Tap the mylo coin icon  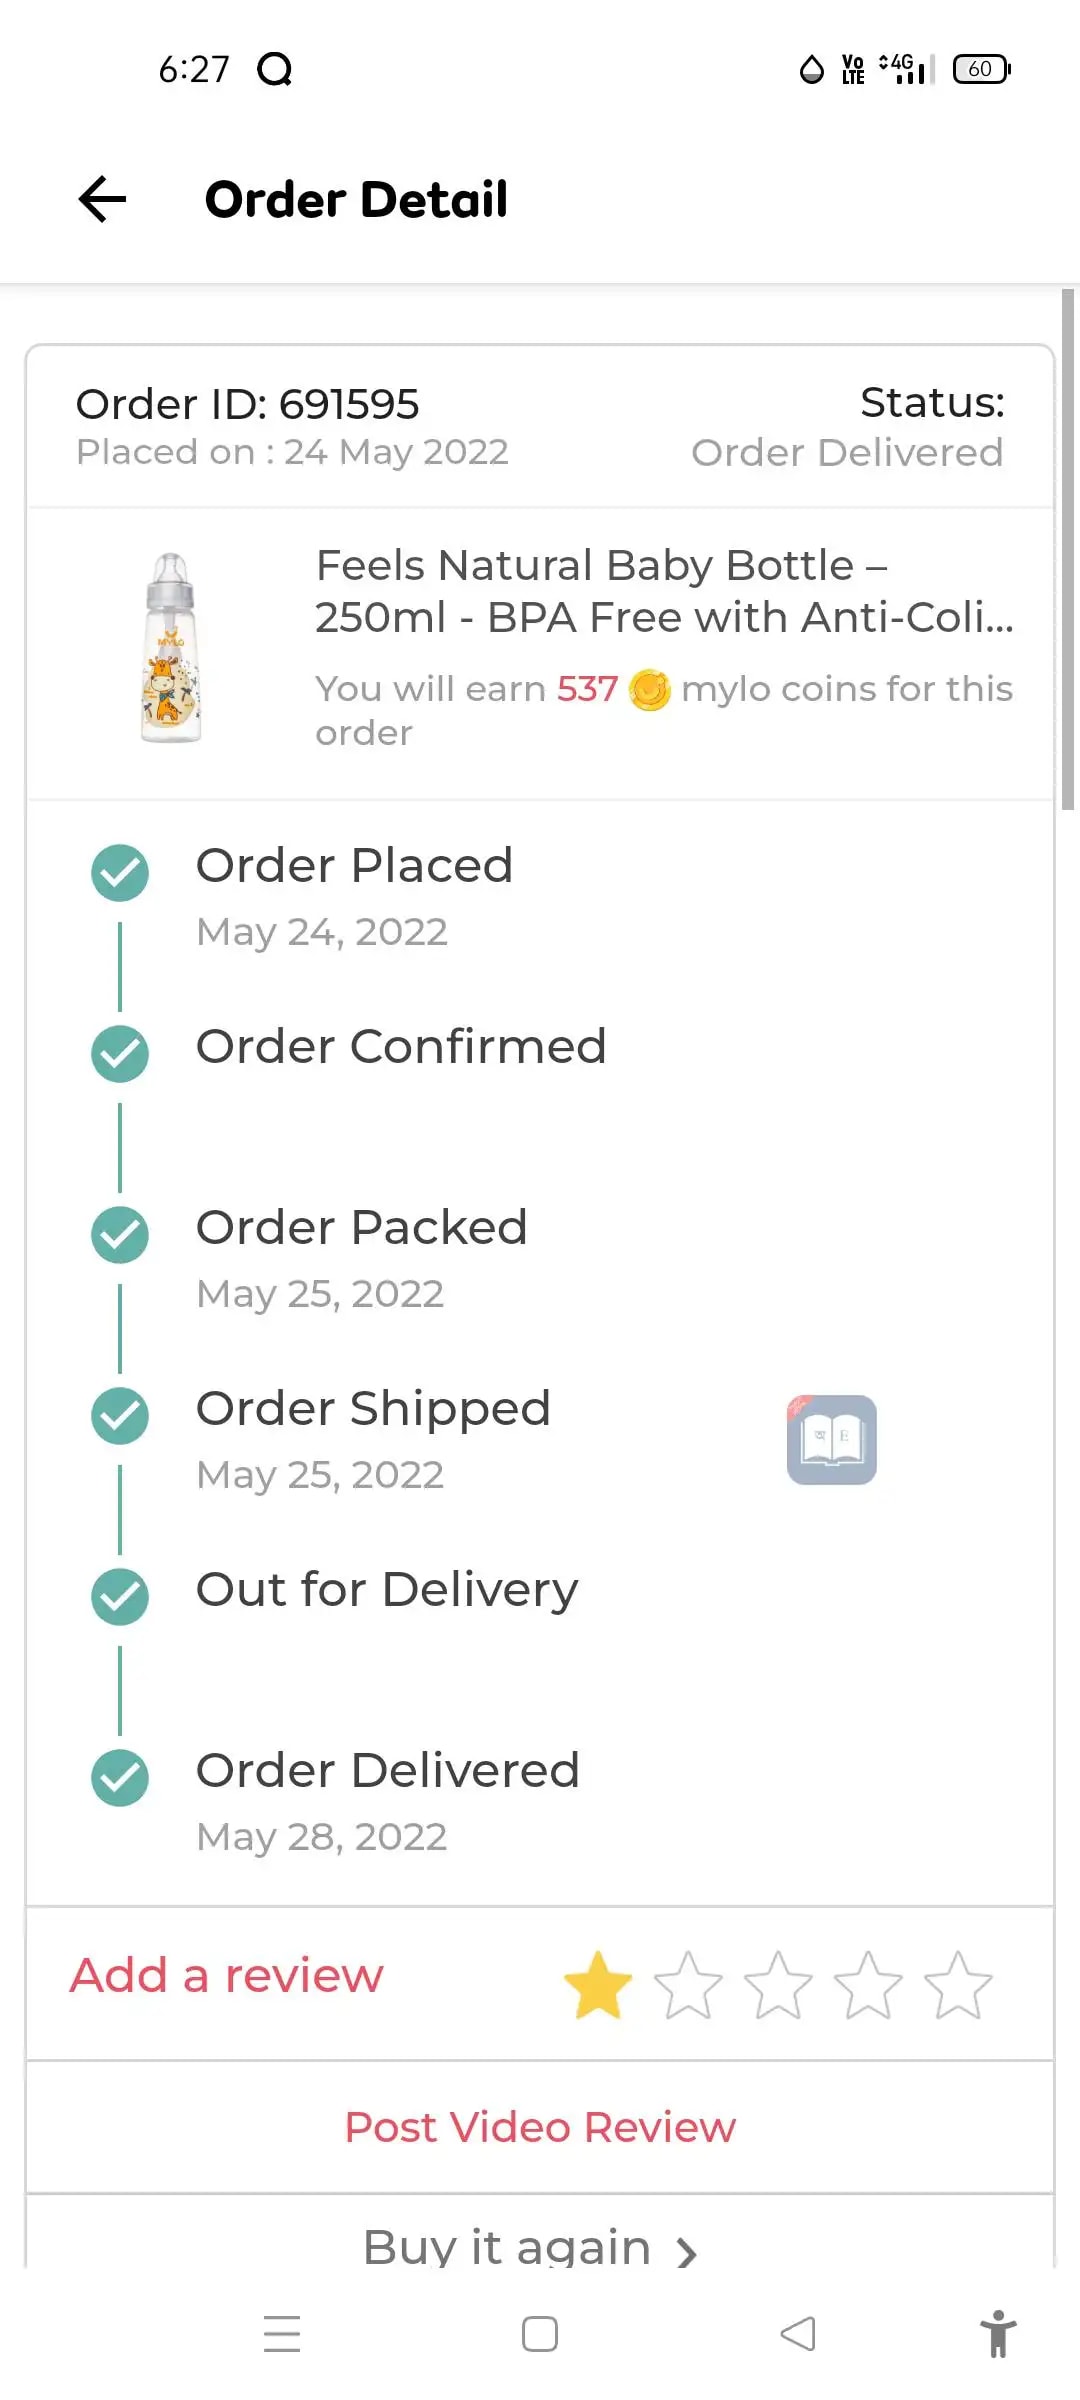[650, 689]
